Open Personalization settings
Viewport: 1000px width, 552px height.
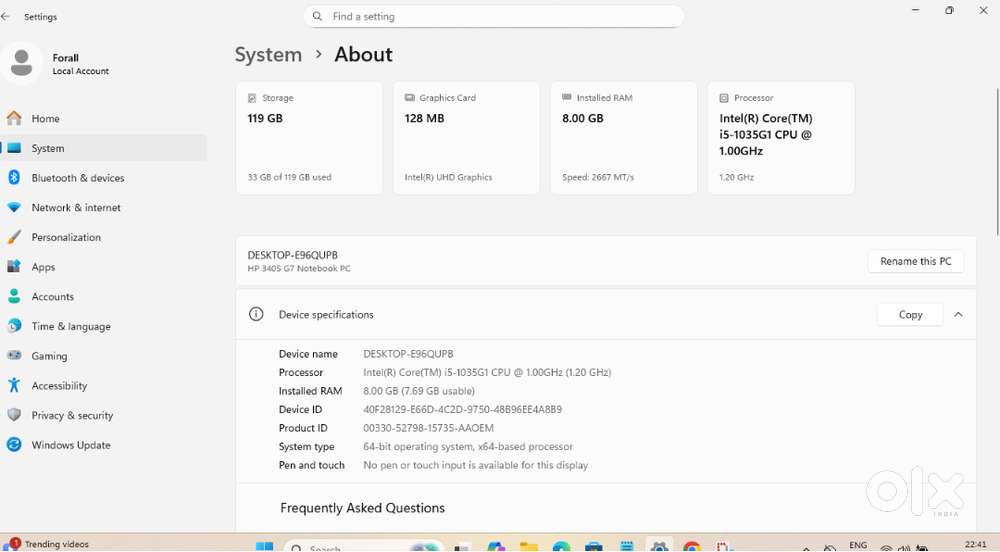pyautogui.click(x=66, y=238)
